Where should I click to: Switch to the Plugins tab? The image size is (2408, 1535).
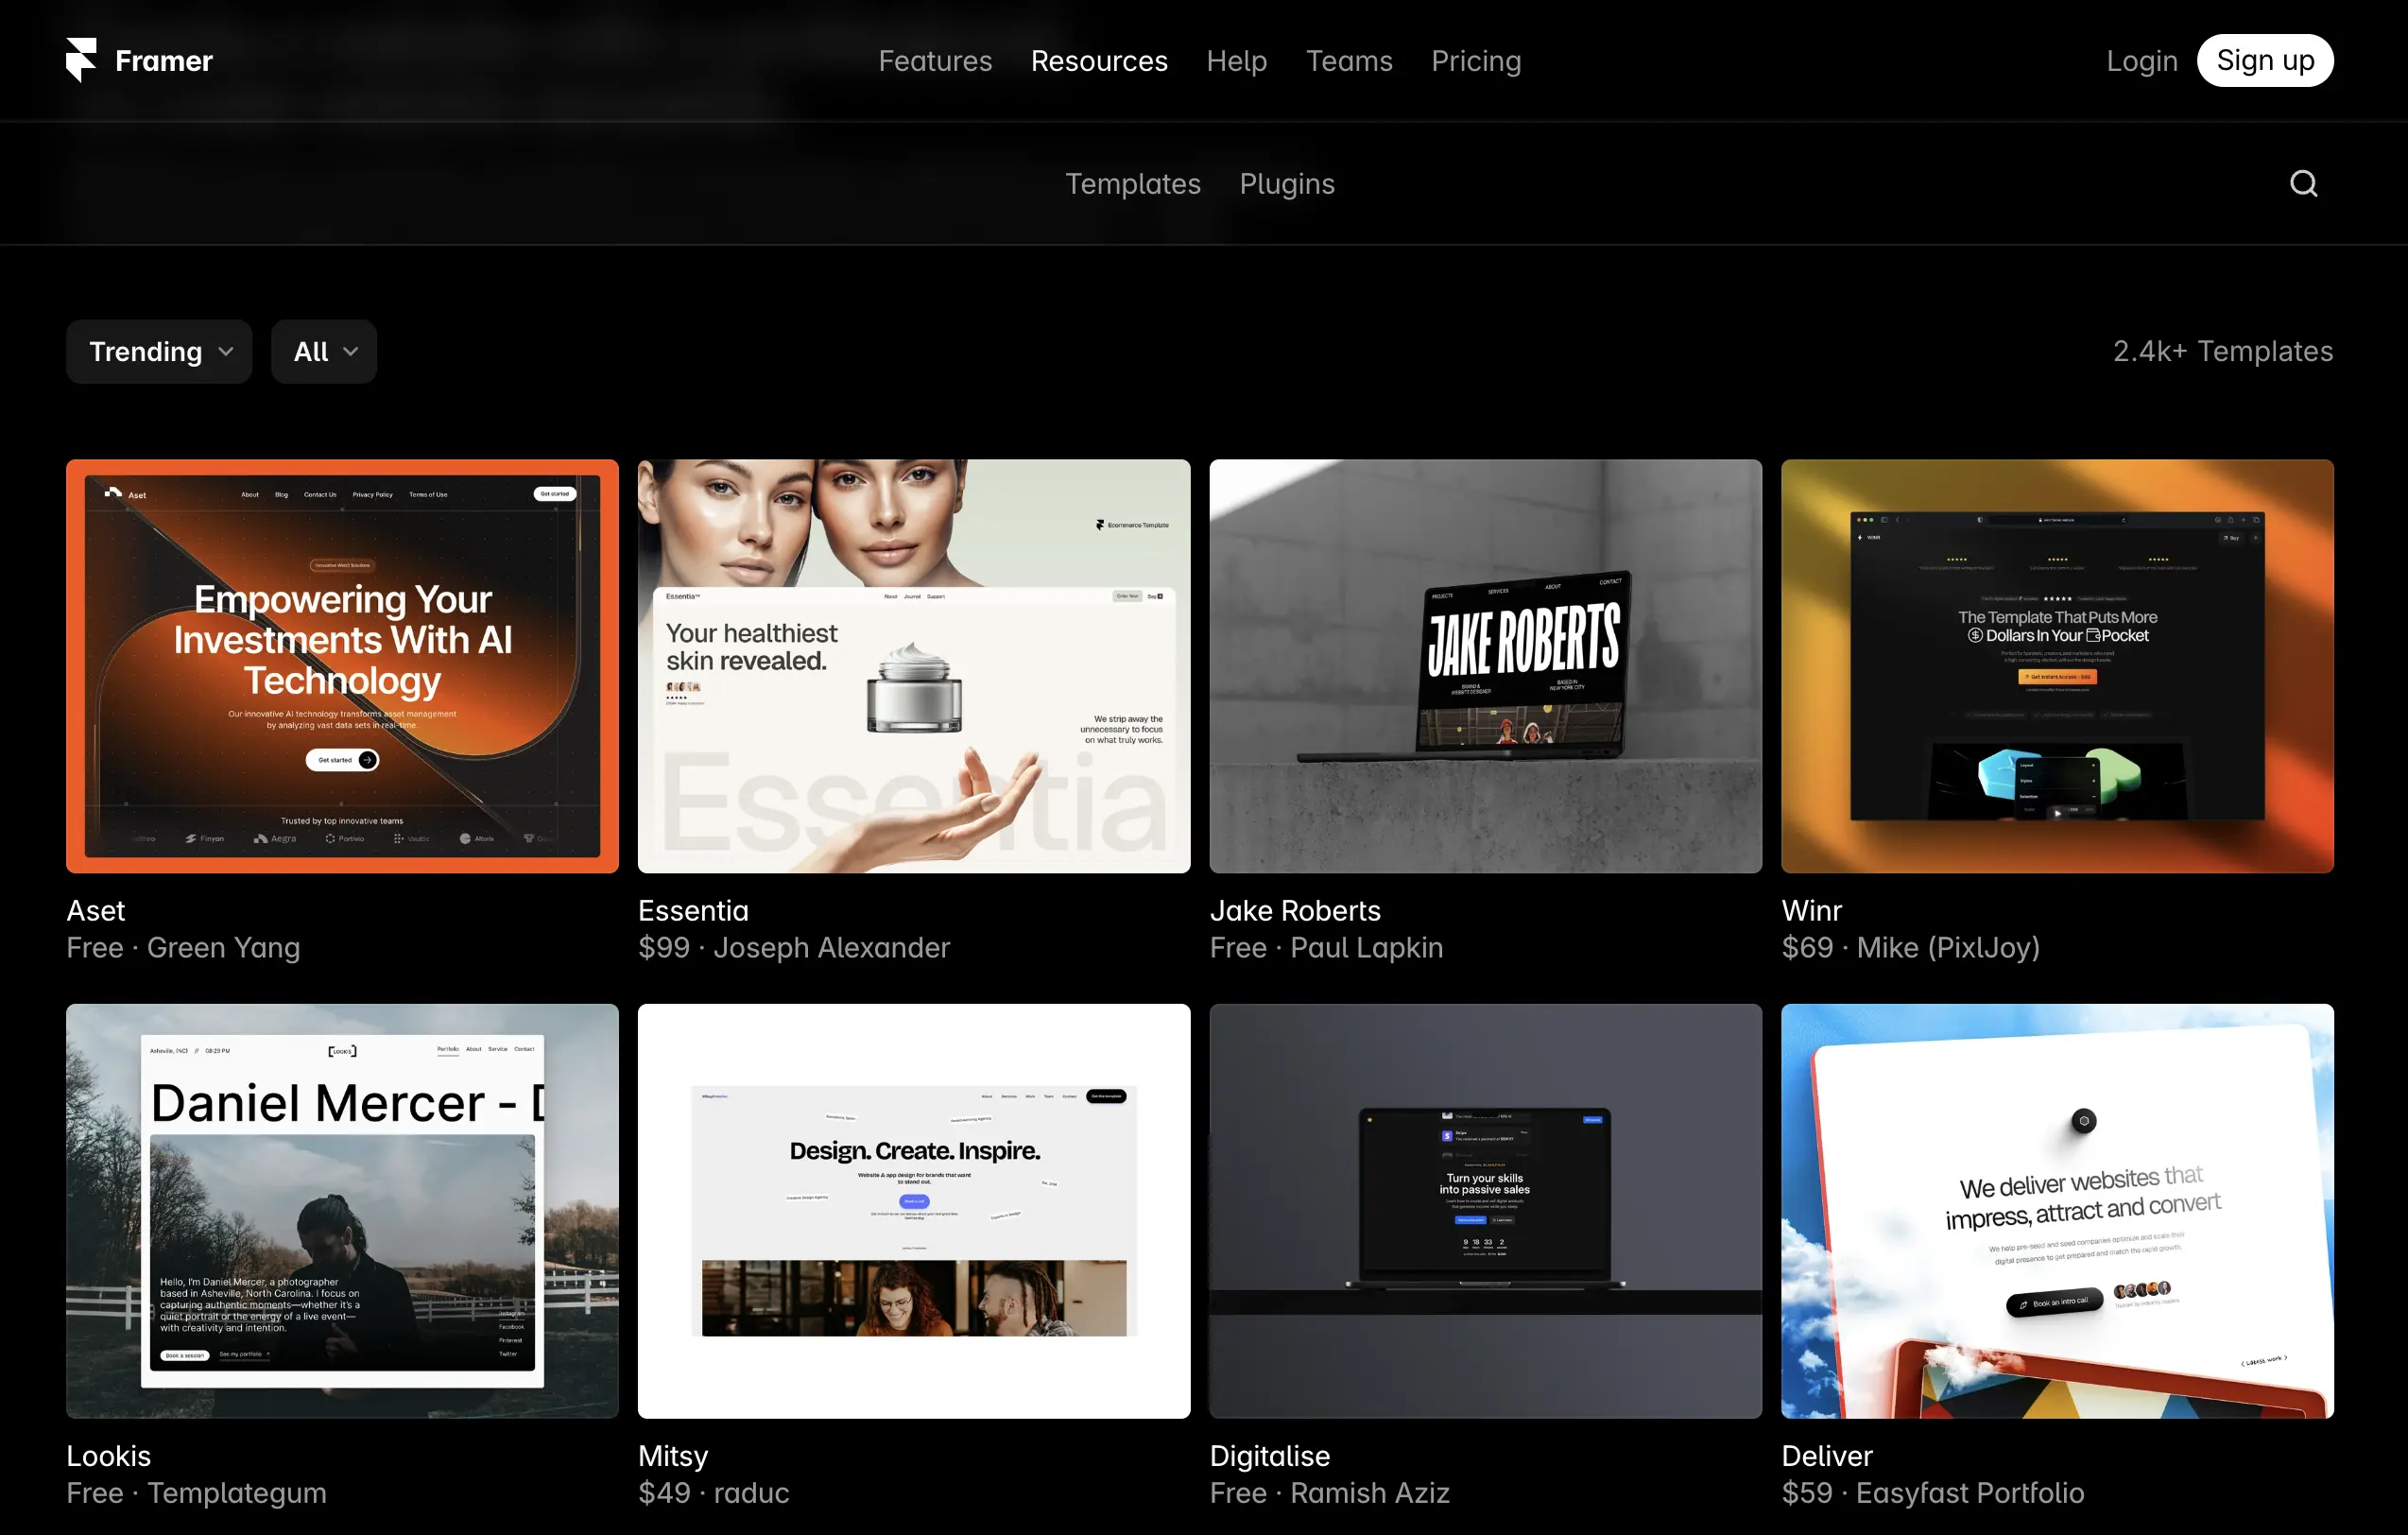(x=1287, y=184)
